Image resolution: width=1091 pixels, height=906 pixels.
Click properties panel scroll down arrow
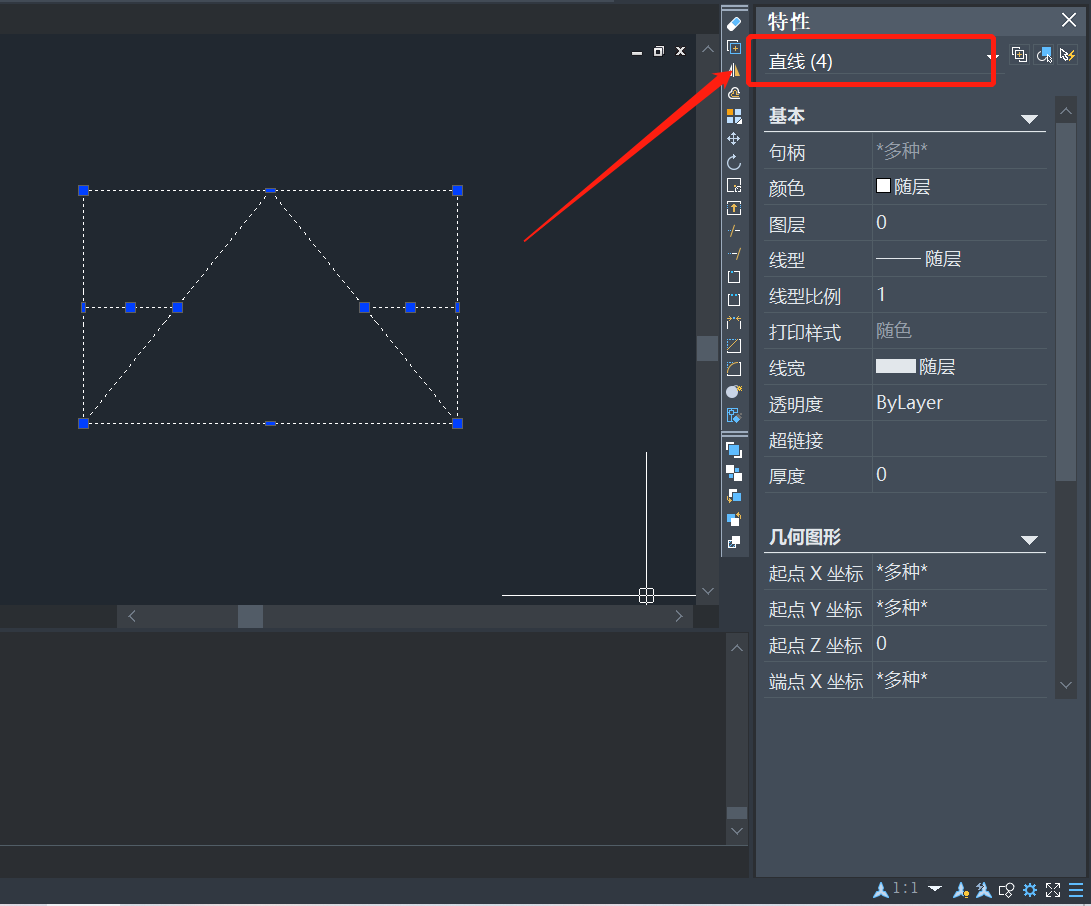[x=1066, y=685]
